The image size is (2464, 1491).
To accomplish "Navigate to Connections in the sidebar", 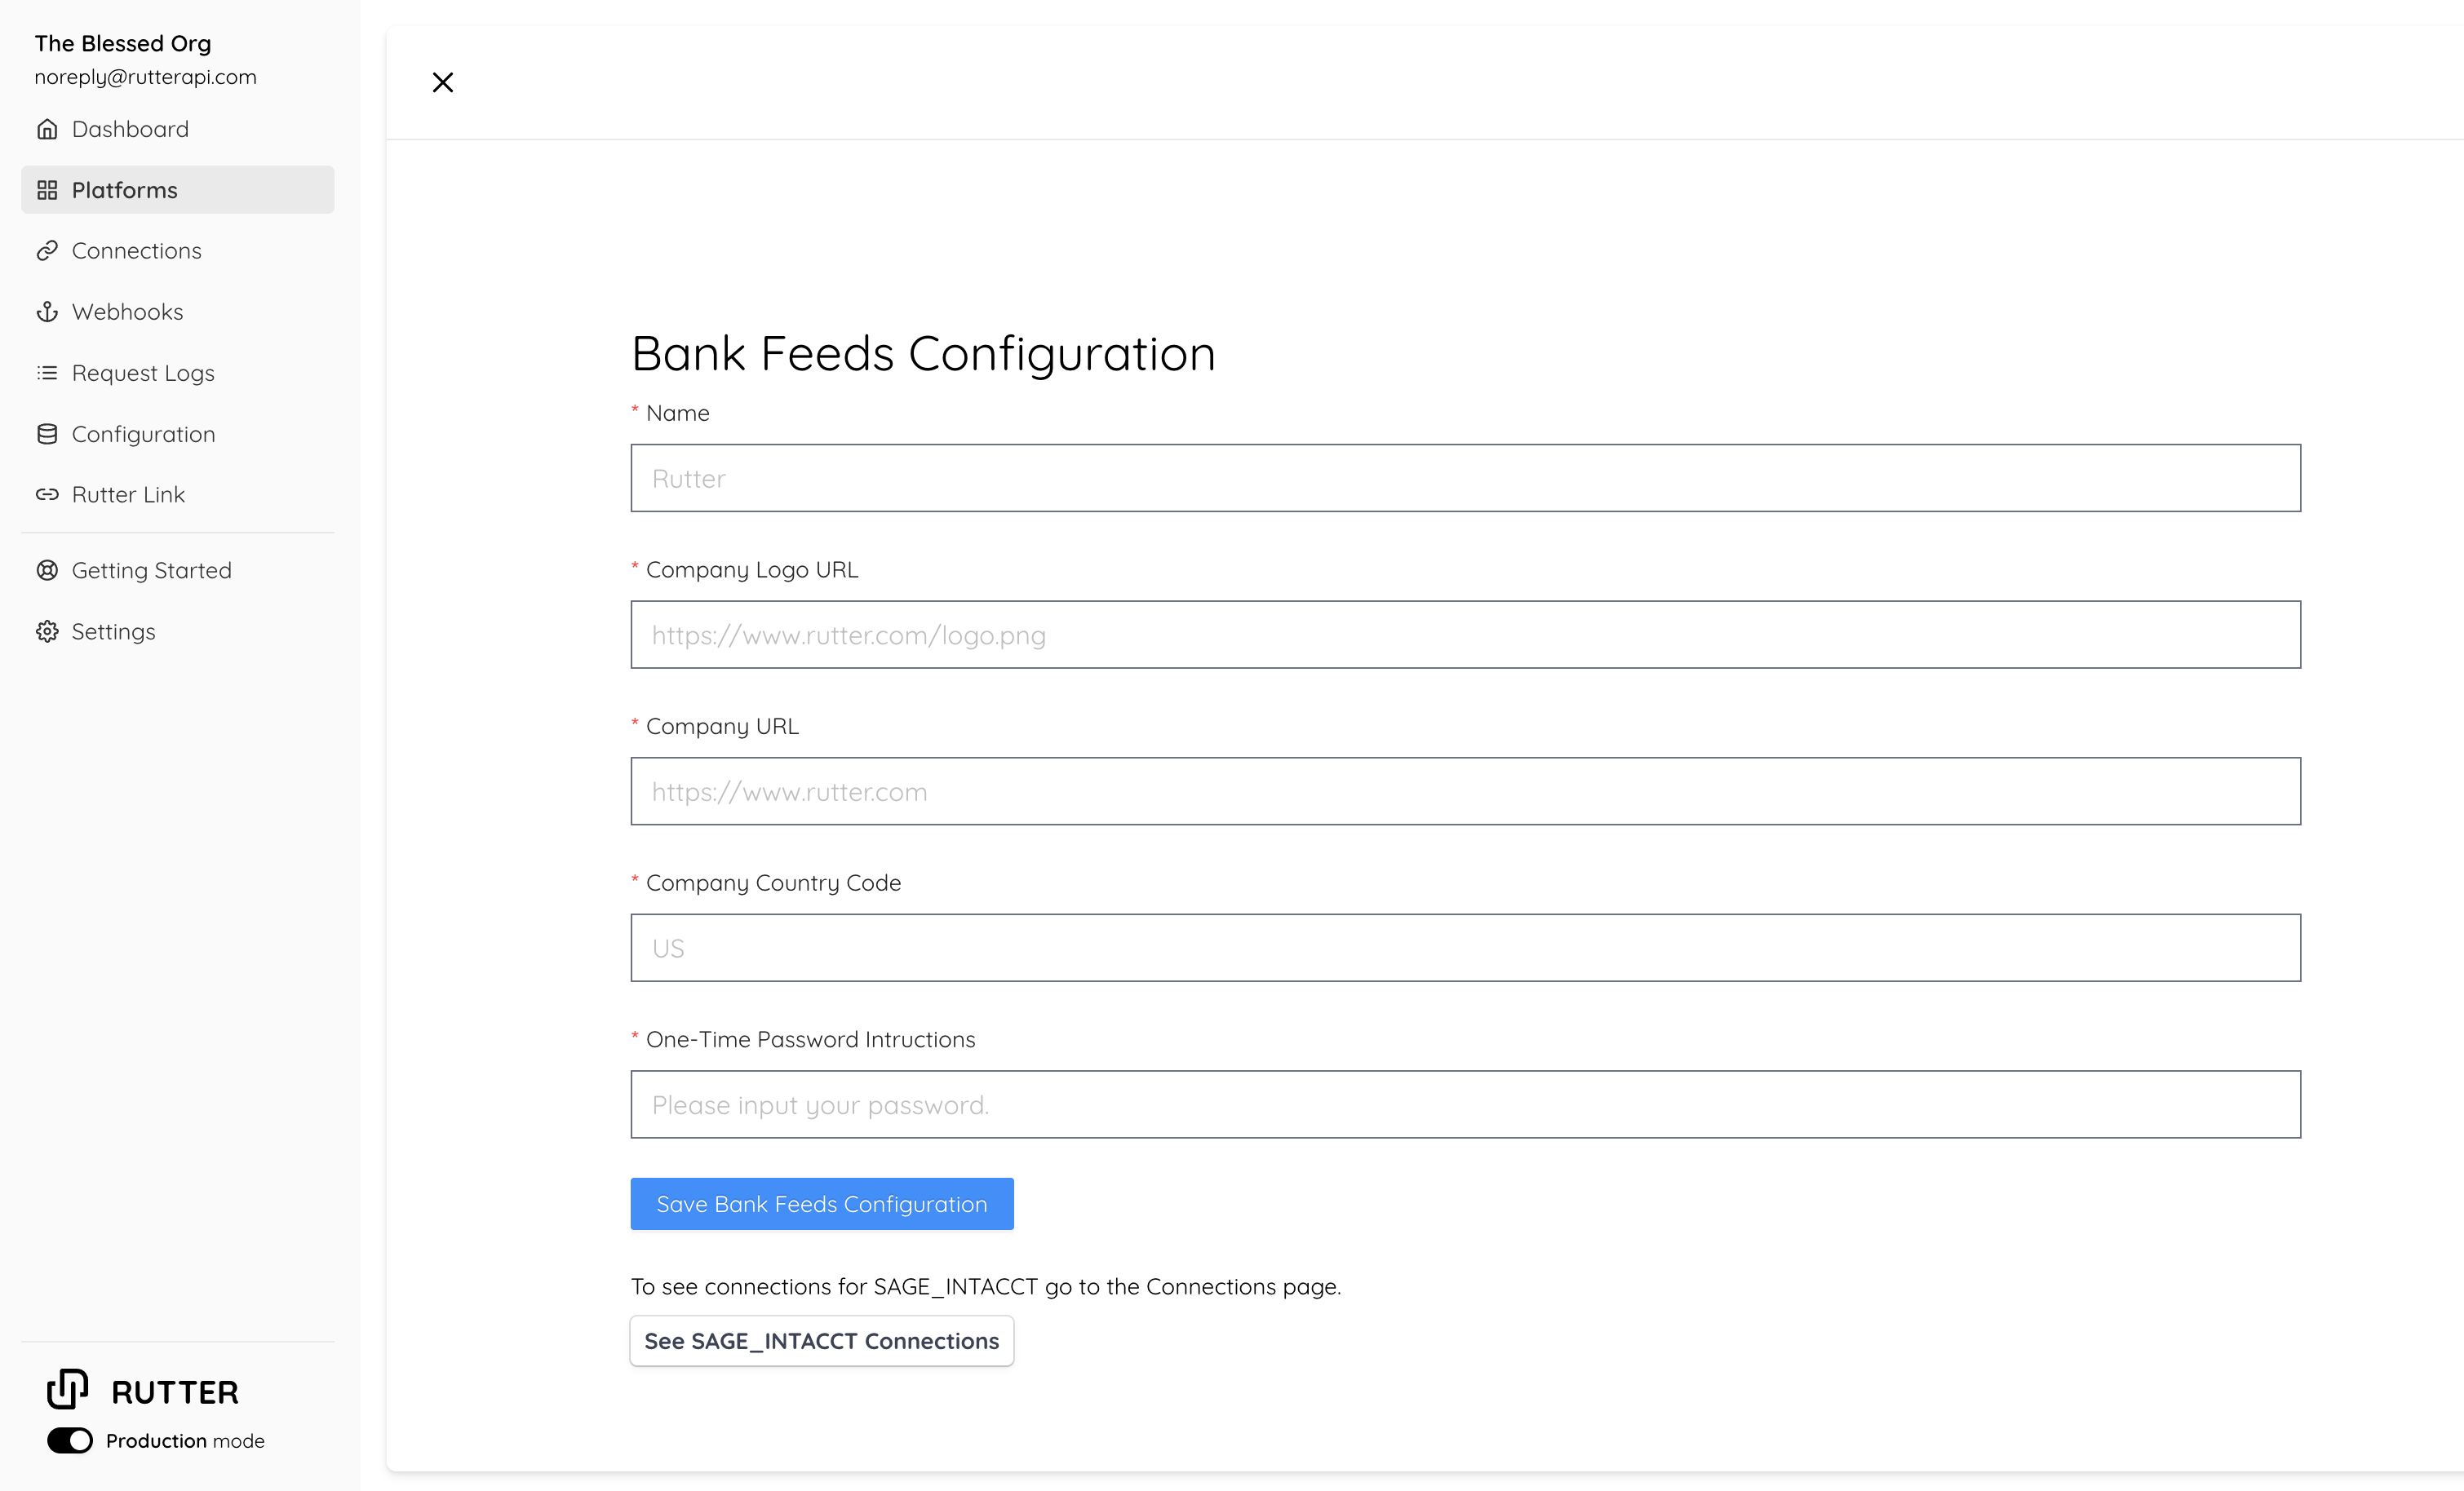I will (x=136, y=250).
